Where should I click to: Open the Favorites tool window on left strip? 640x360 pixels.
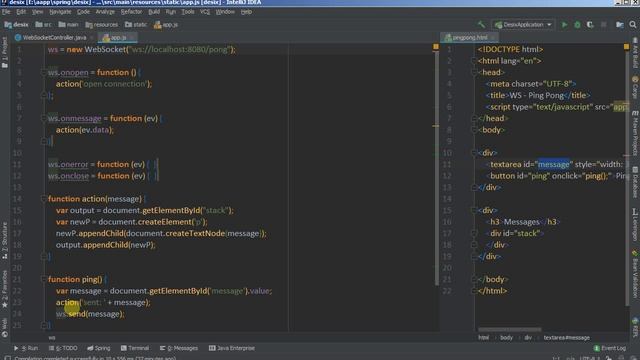[4, 289]
